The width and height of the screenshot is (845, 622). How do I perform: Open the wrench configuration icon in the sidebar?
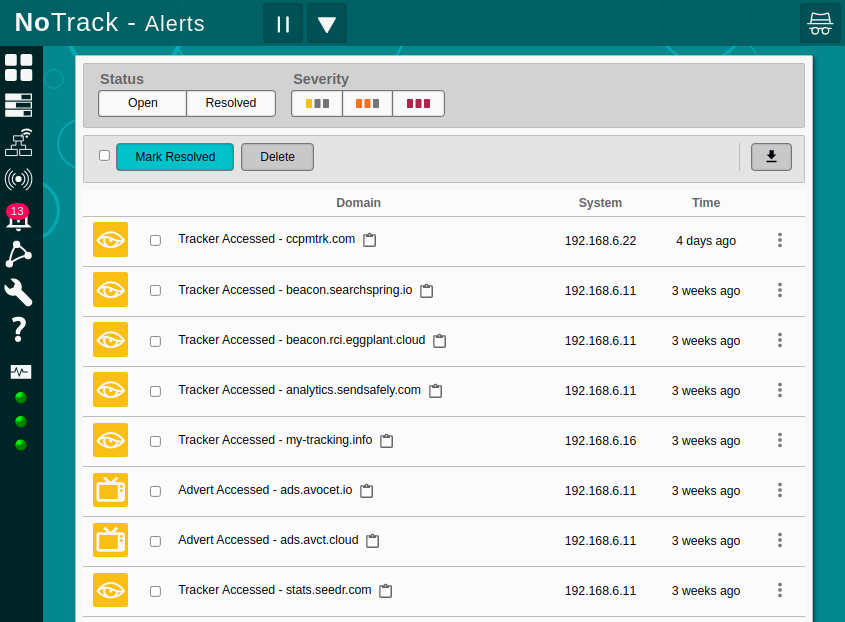18,292
